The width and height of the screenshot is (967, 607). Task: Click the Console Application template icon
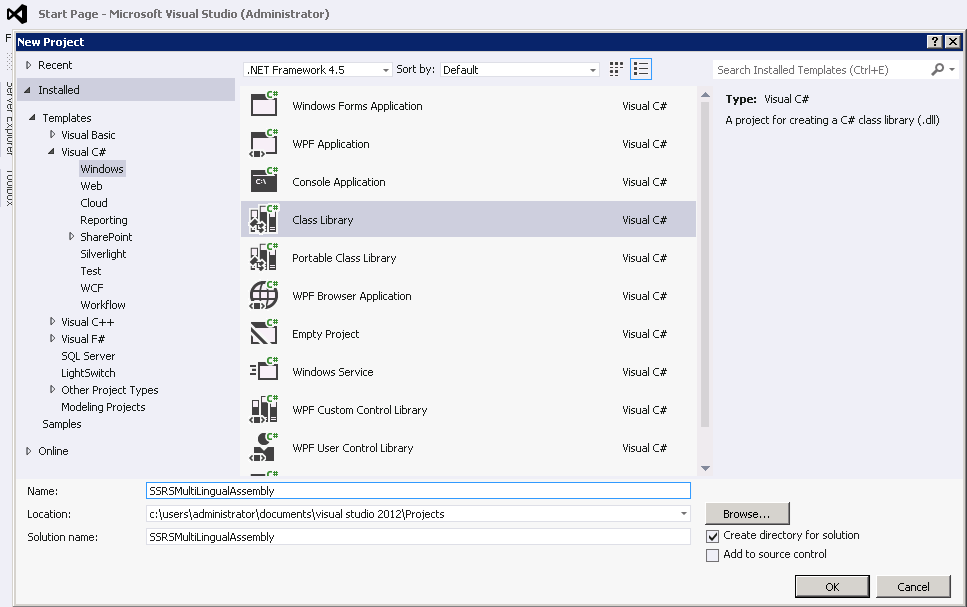point(264,181)
